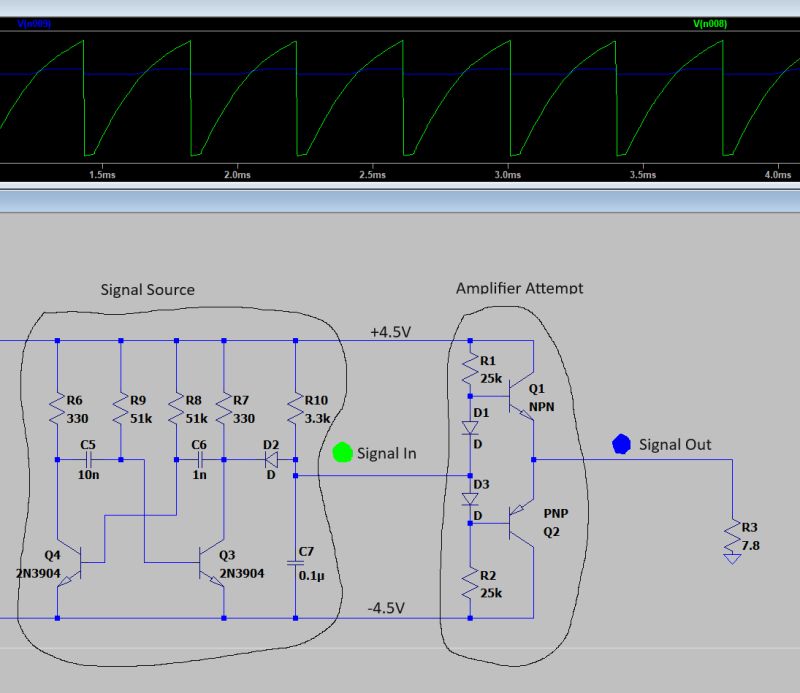Select capacitor C5 10n symbol
The width and height of the screenshot is (800, 693).
pos(88,460)
